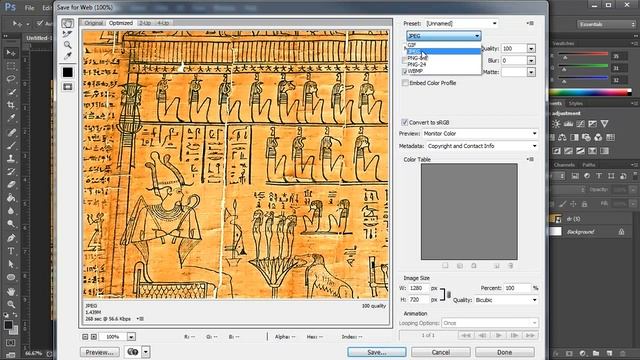
Task: Open the Optimize panel flyout menu icon
Action: (530, 23)
